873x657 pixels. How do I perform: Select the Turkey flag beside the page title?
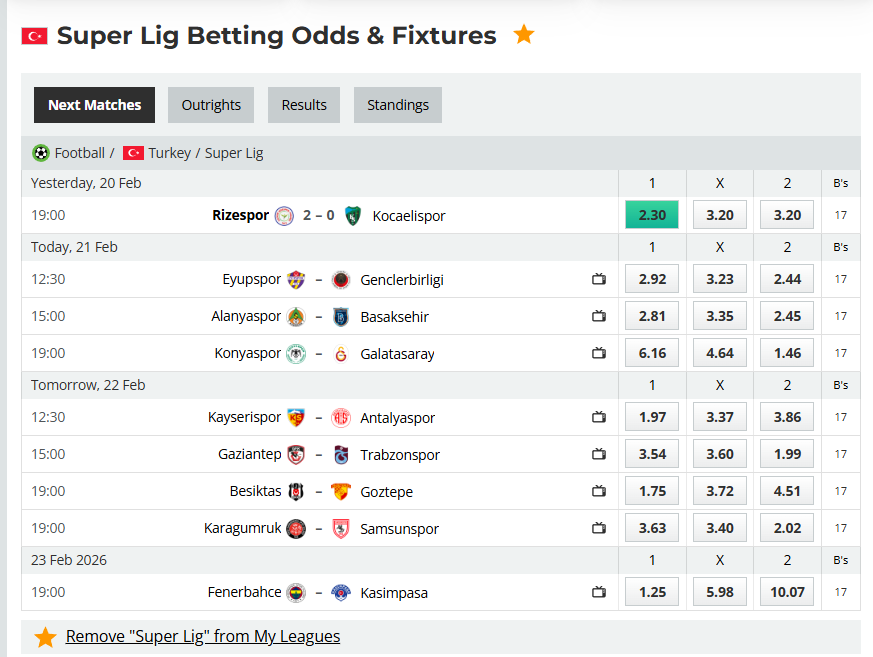coord(35,35)
